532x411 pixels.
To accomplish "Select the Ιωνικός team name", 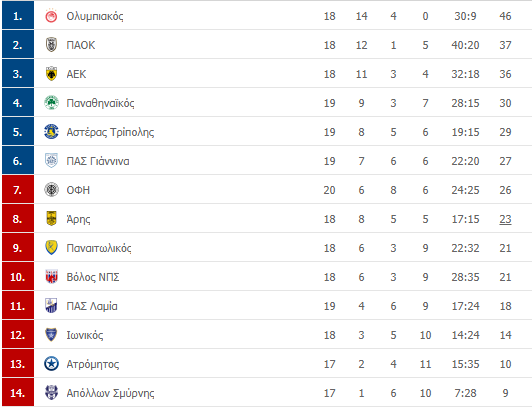I will [85, 335].
